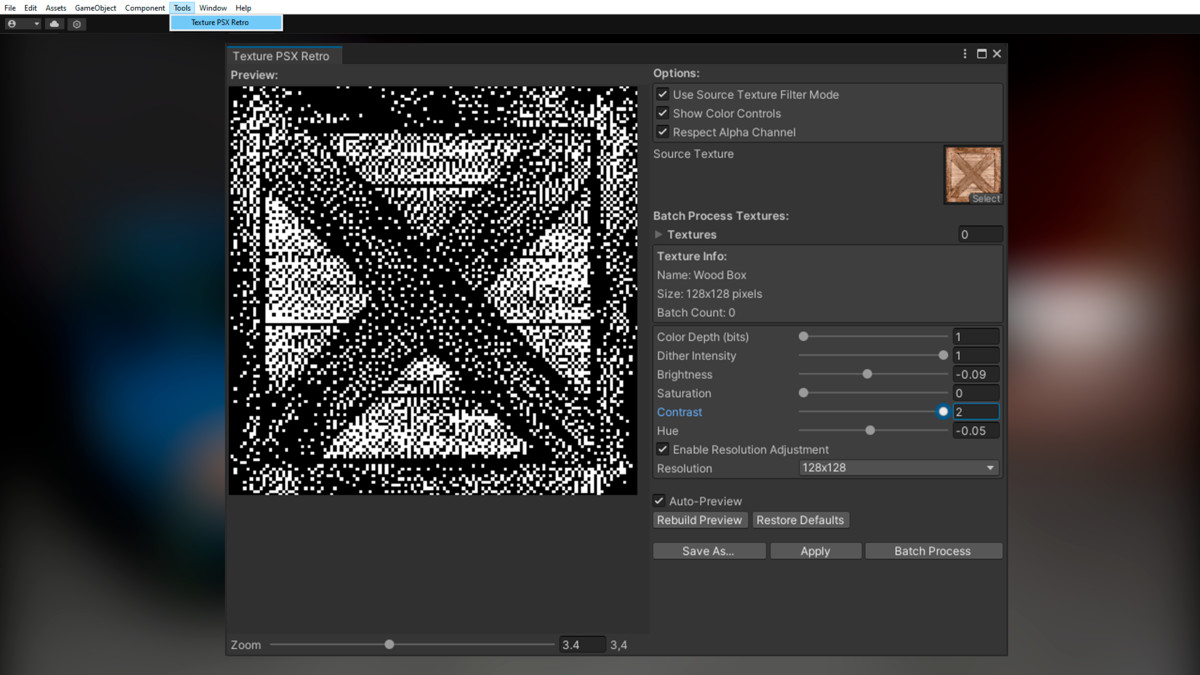Click the cloud services icon
Image resolution: width=1200 pixels, height=675 pixels.
tap(54, 24)
